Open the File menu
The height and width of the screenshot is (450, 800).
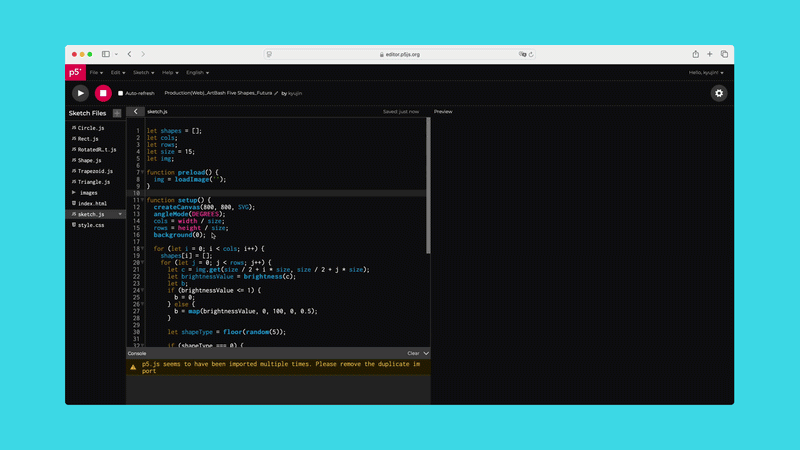point(96,72)
